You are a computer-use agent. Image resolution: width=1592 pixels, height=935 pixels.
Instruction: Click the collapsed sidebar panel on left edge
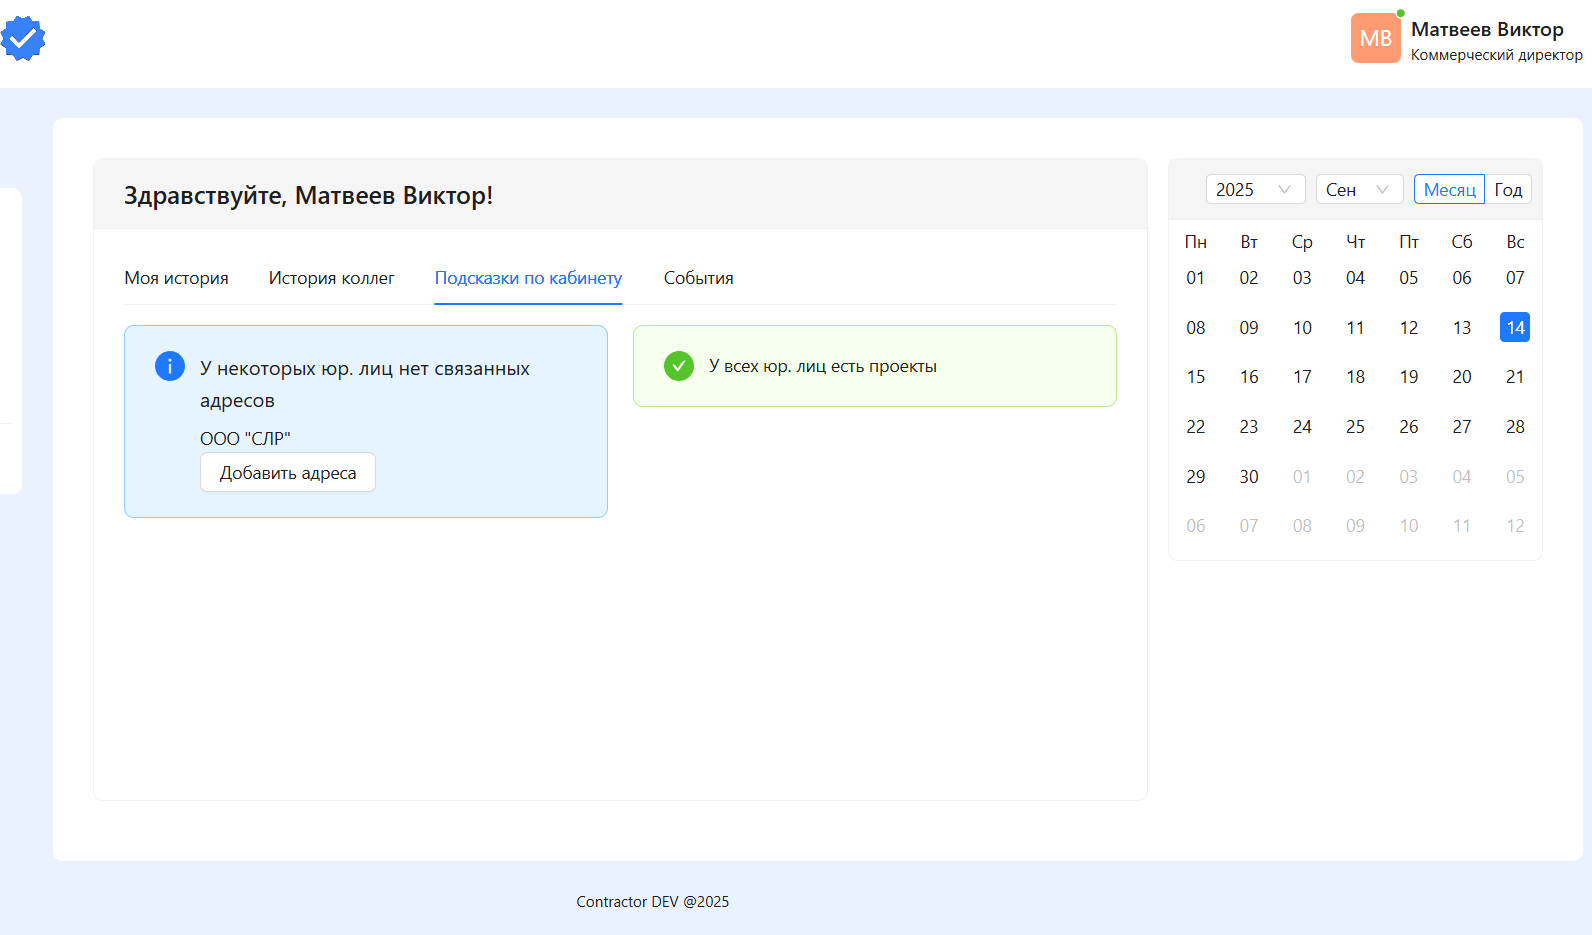(x=10, y=340)
